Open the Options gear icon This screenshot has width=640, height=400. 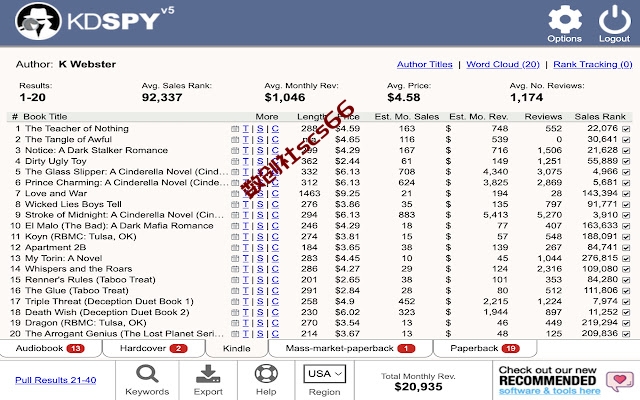coord(564,19)
